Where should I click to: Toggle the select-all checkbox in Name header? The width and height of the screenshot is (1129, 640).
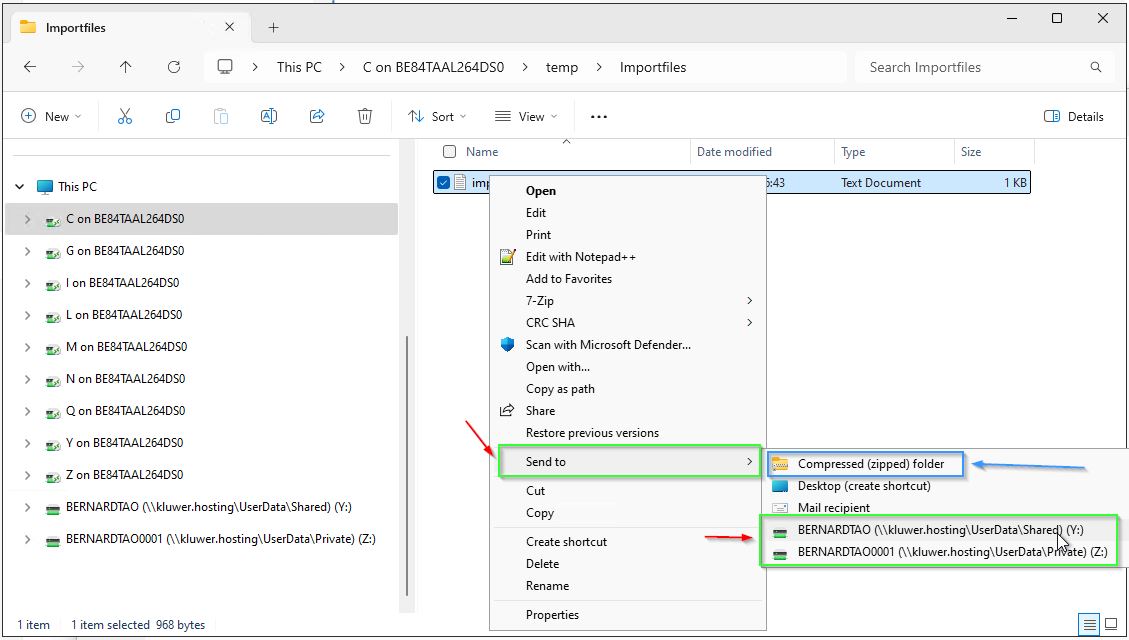(x=449, y=152)
